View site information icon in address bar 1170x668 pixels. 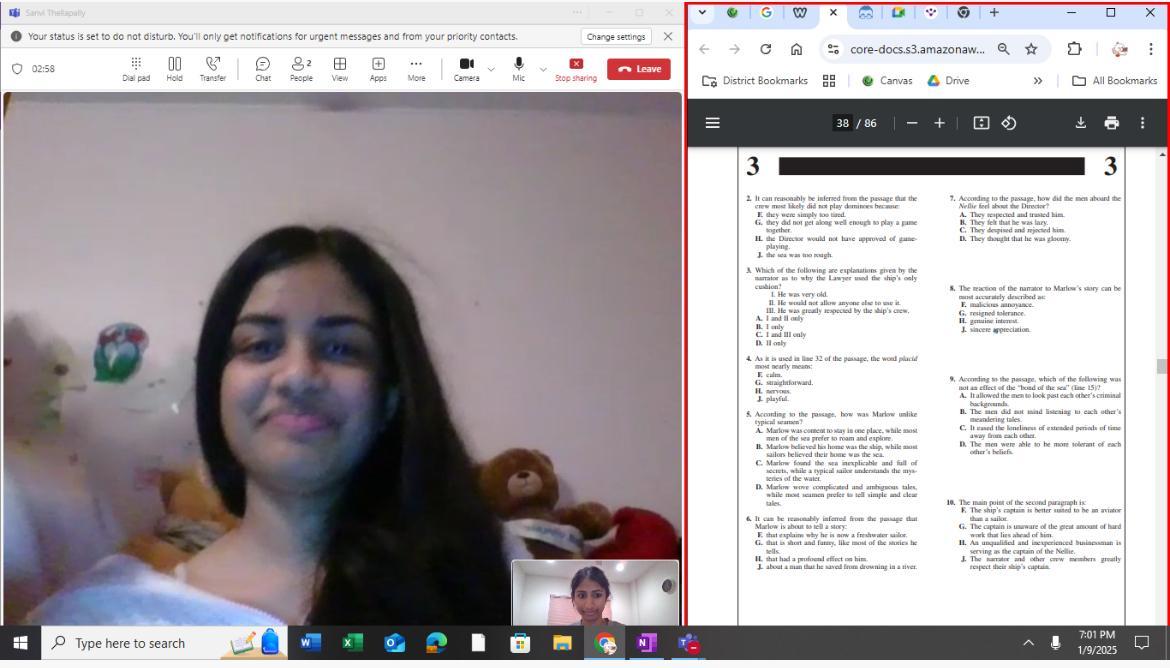click(833, 49)
